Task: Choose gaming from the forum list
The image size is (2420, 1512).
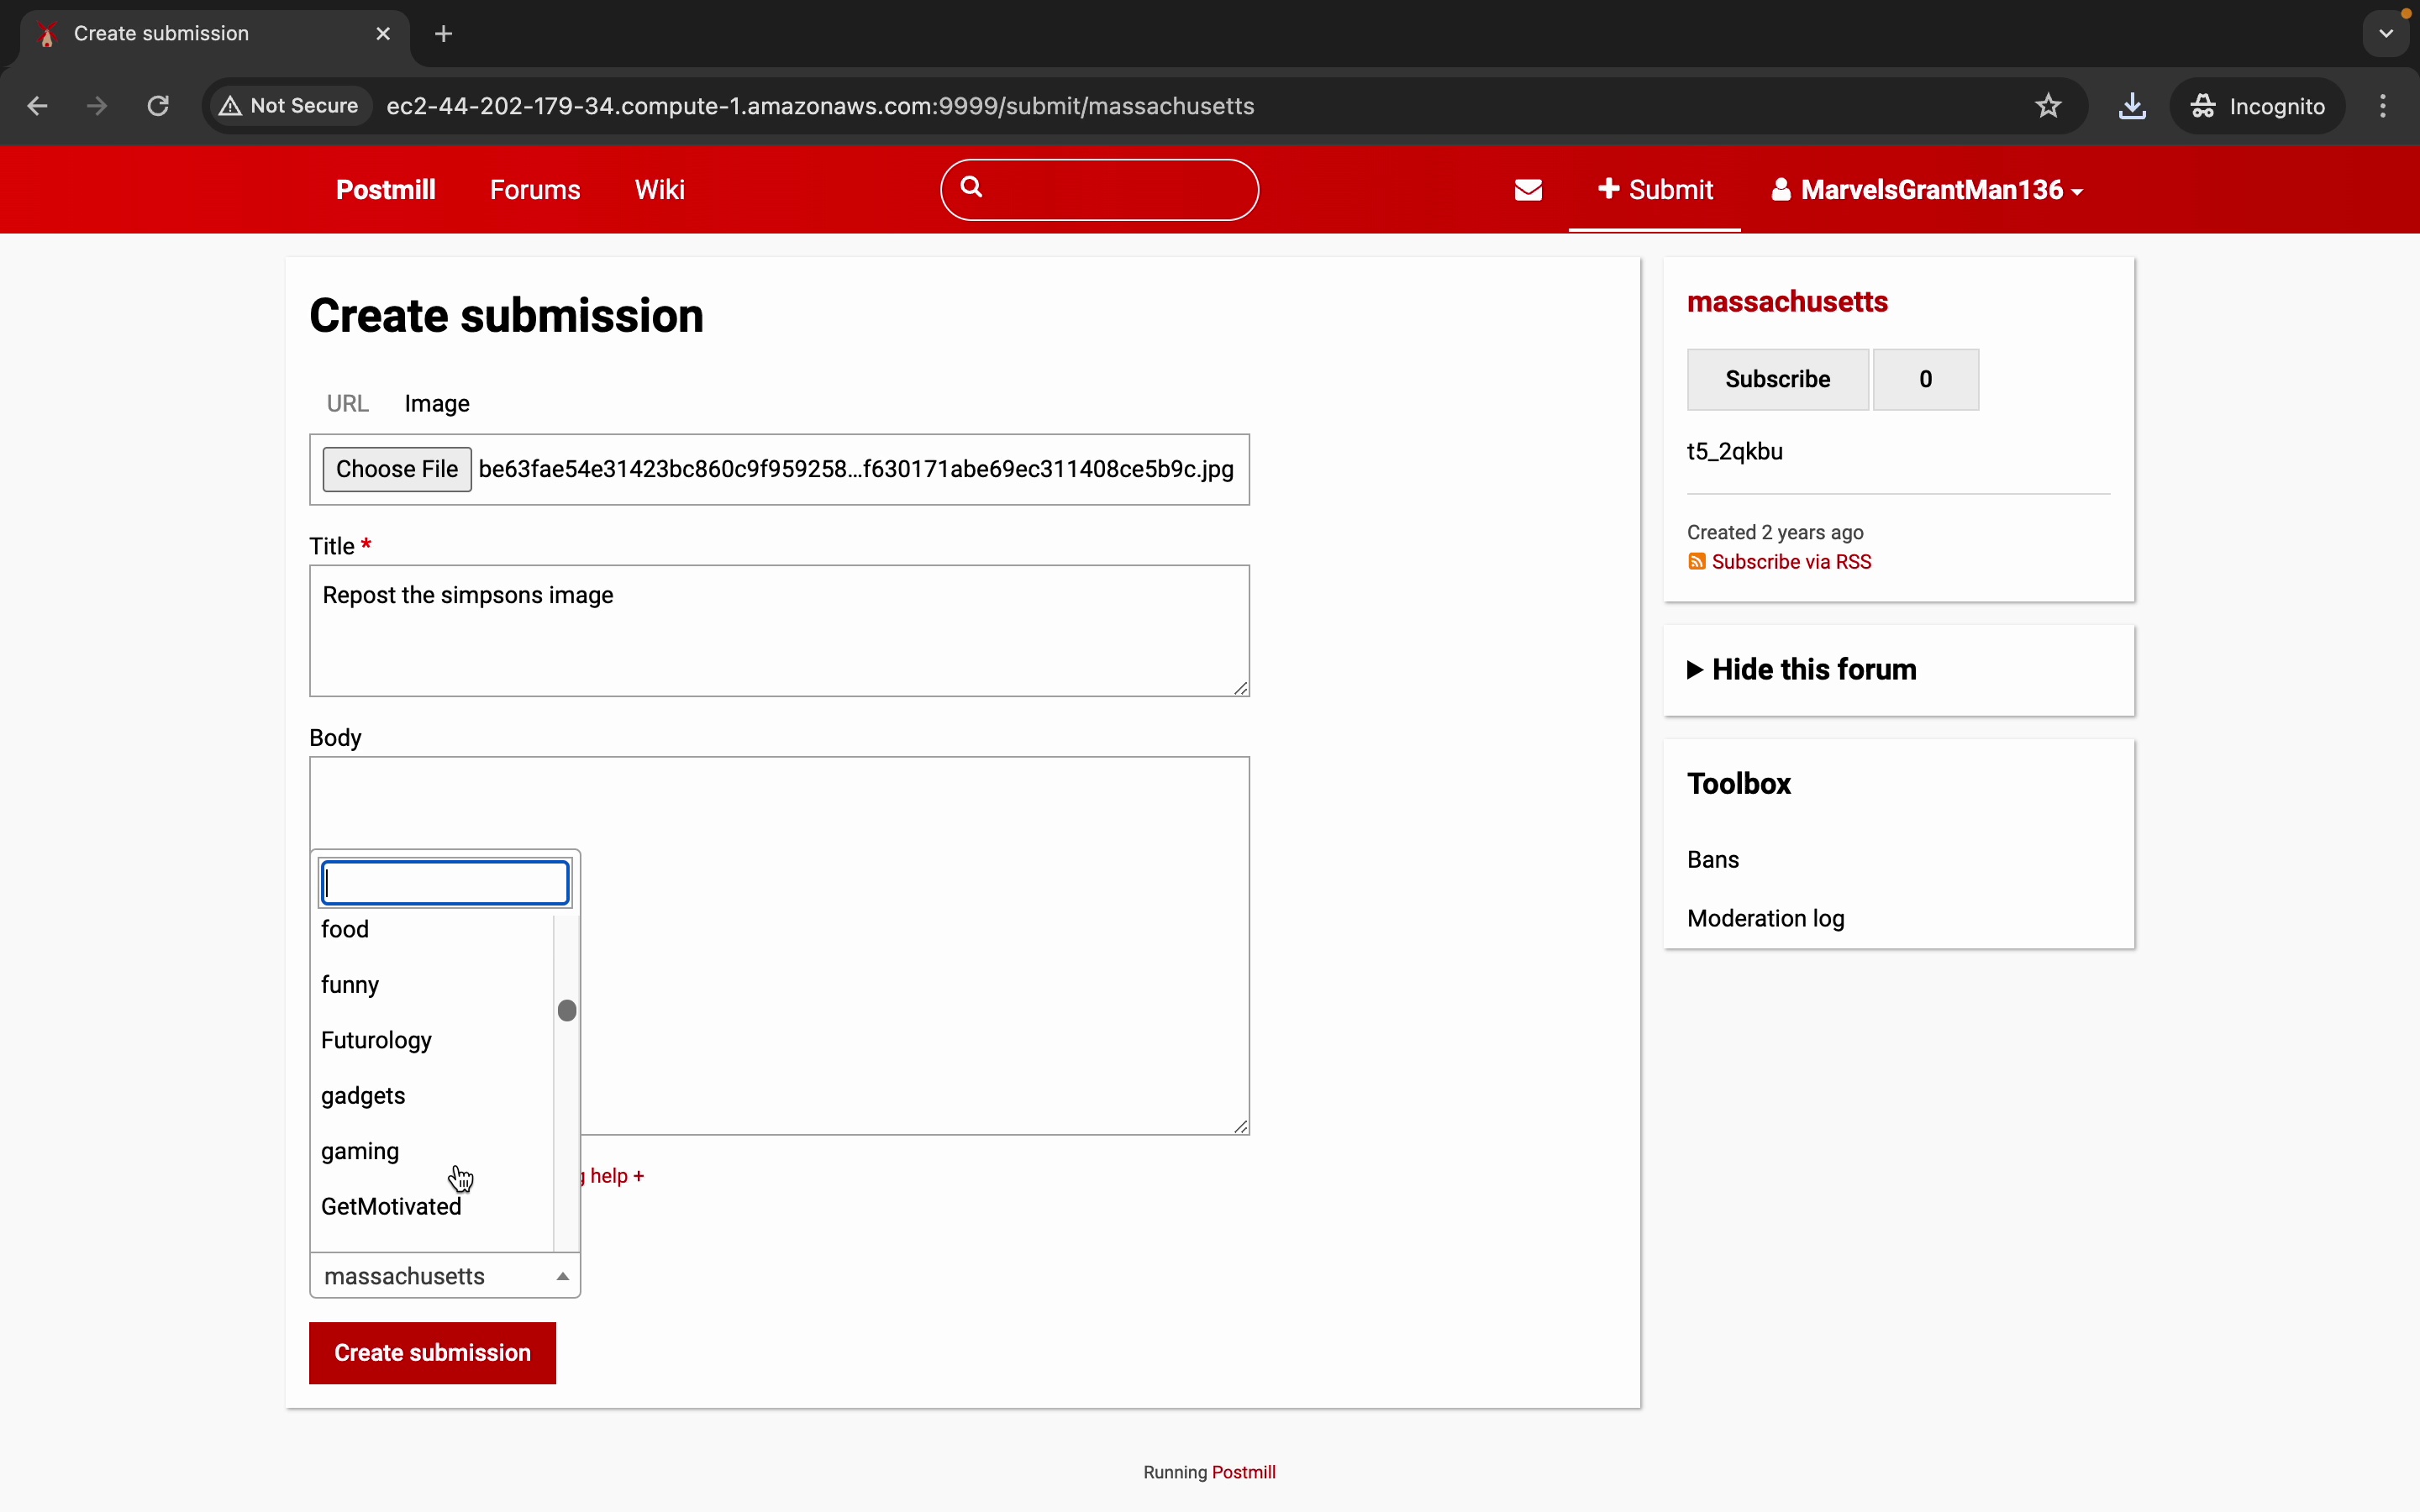Action: click(360, 1151)
